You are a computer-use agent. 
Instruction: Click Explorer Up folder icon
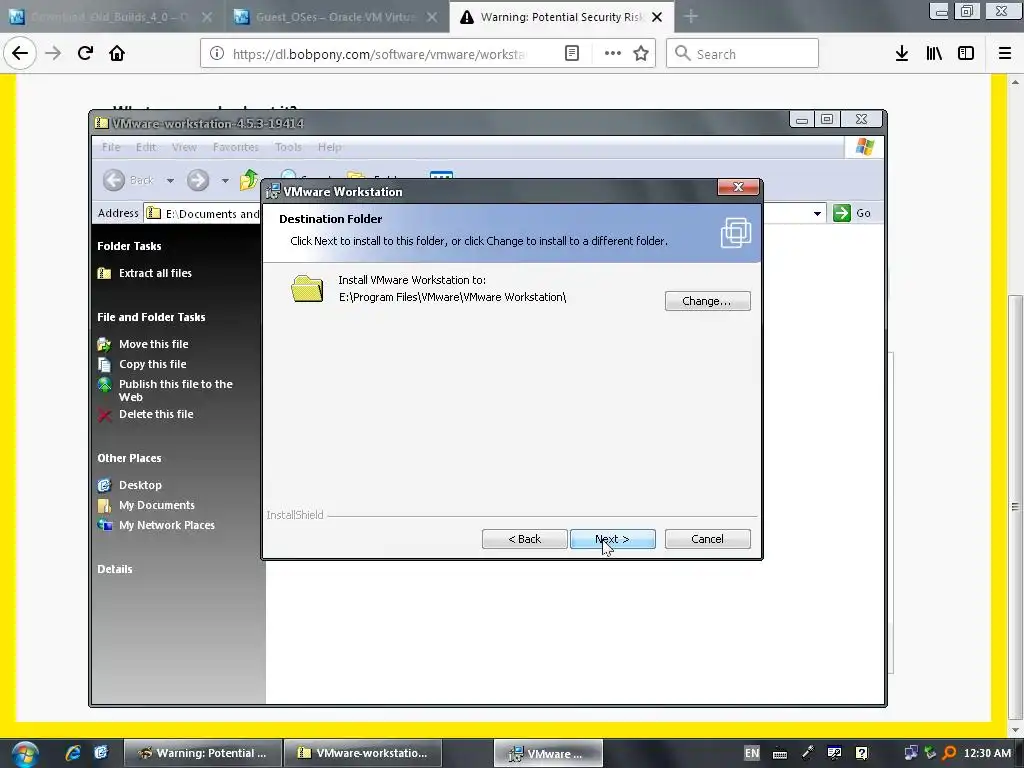coord(249,180)
